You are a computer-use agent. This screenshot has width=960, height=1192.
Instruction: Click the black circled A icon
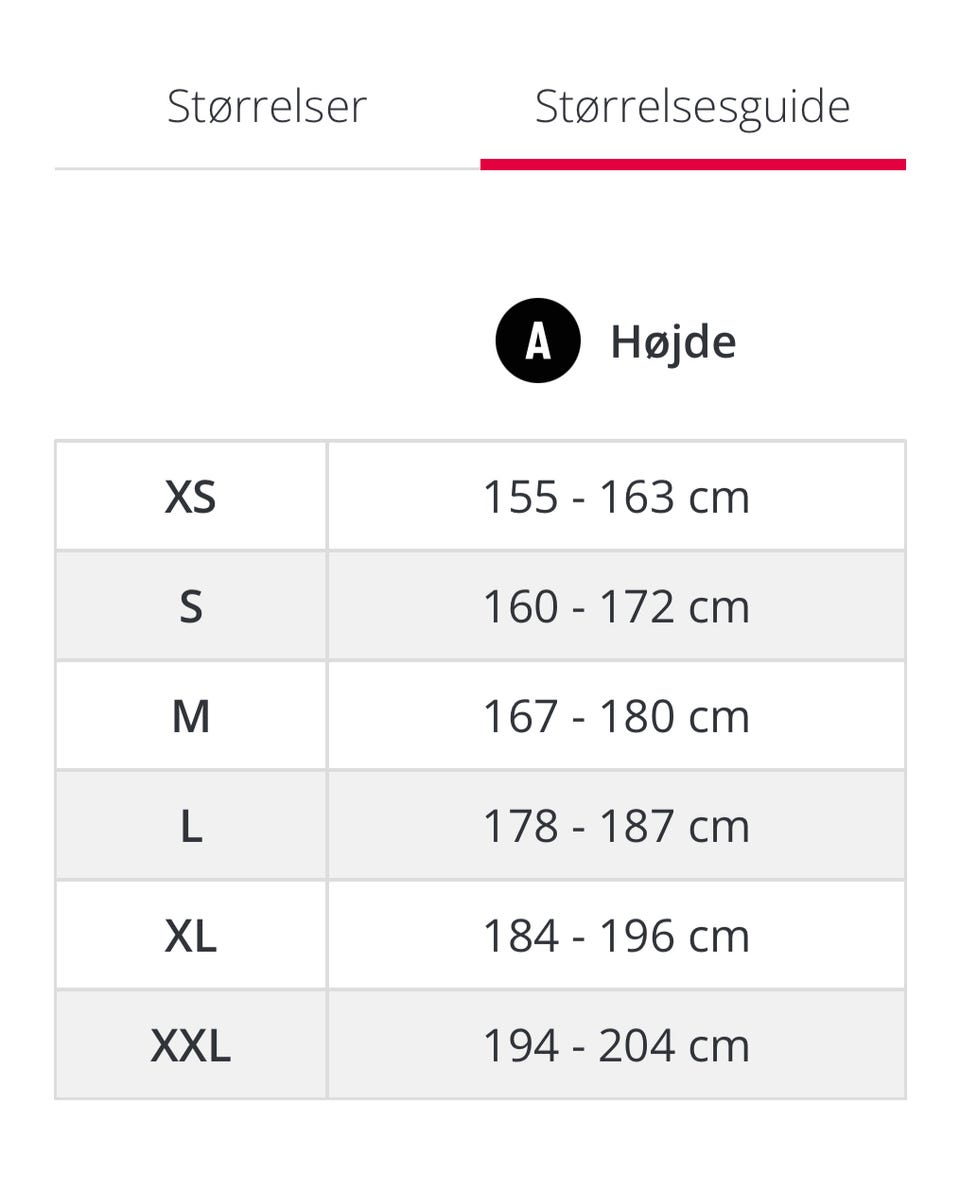click(538, 341)
